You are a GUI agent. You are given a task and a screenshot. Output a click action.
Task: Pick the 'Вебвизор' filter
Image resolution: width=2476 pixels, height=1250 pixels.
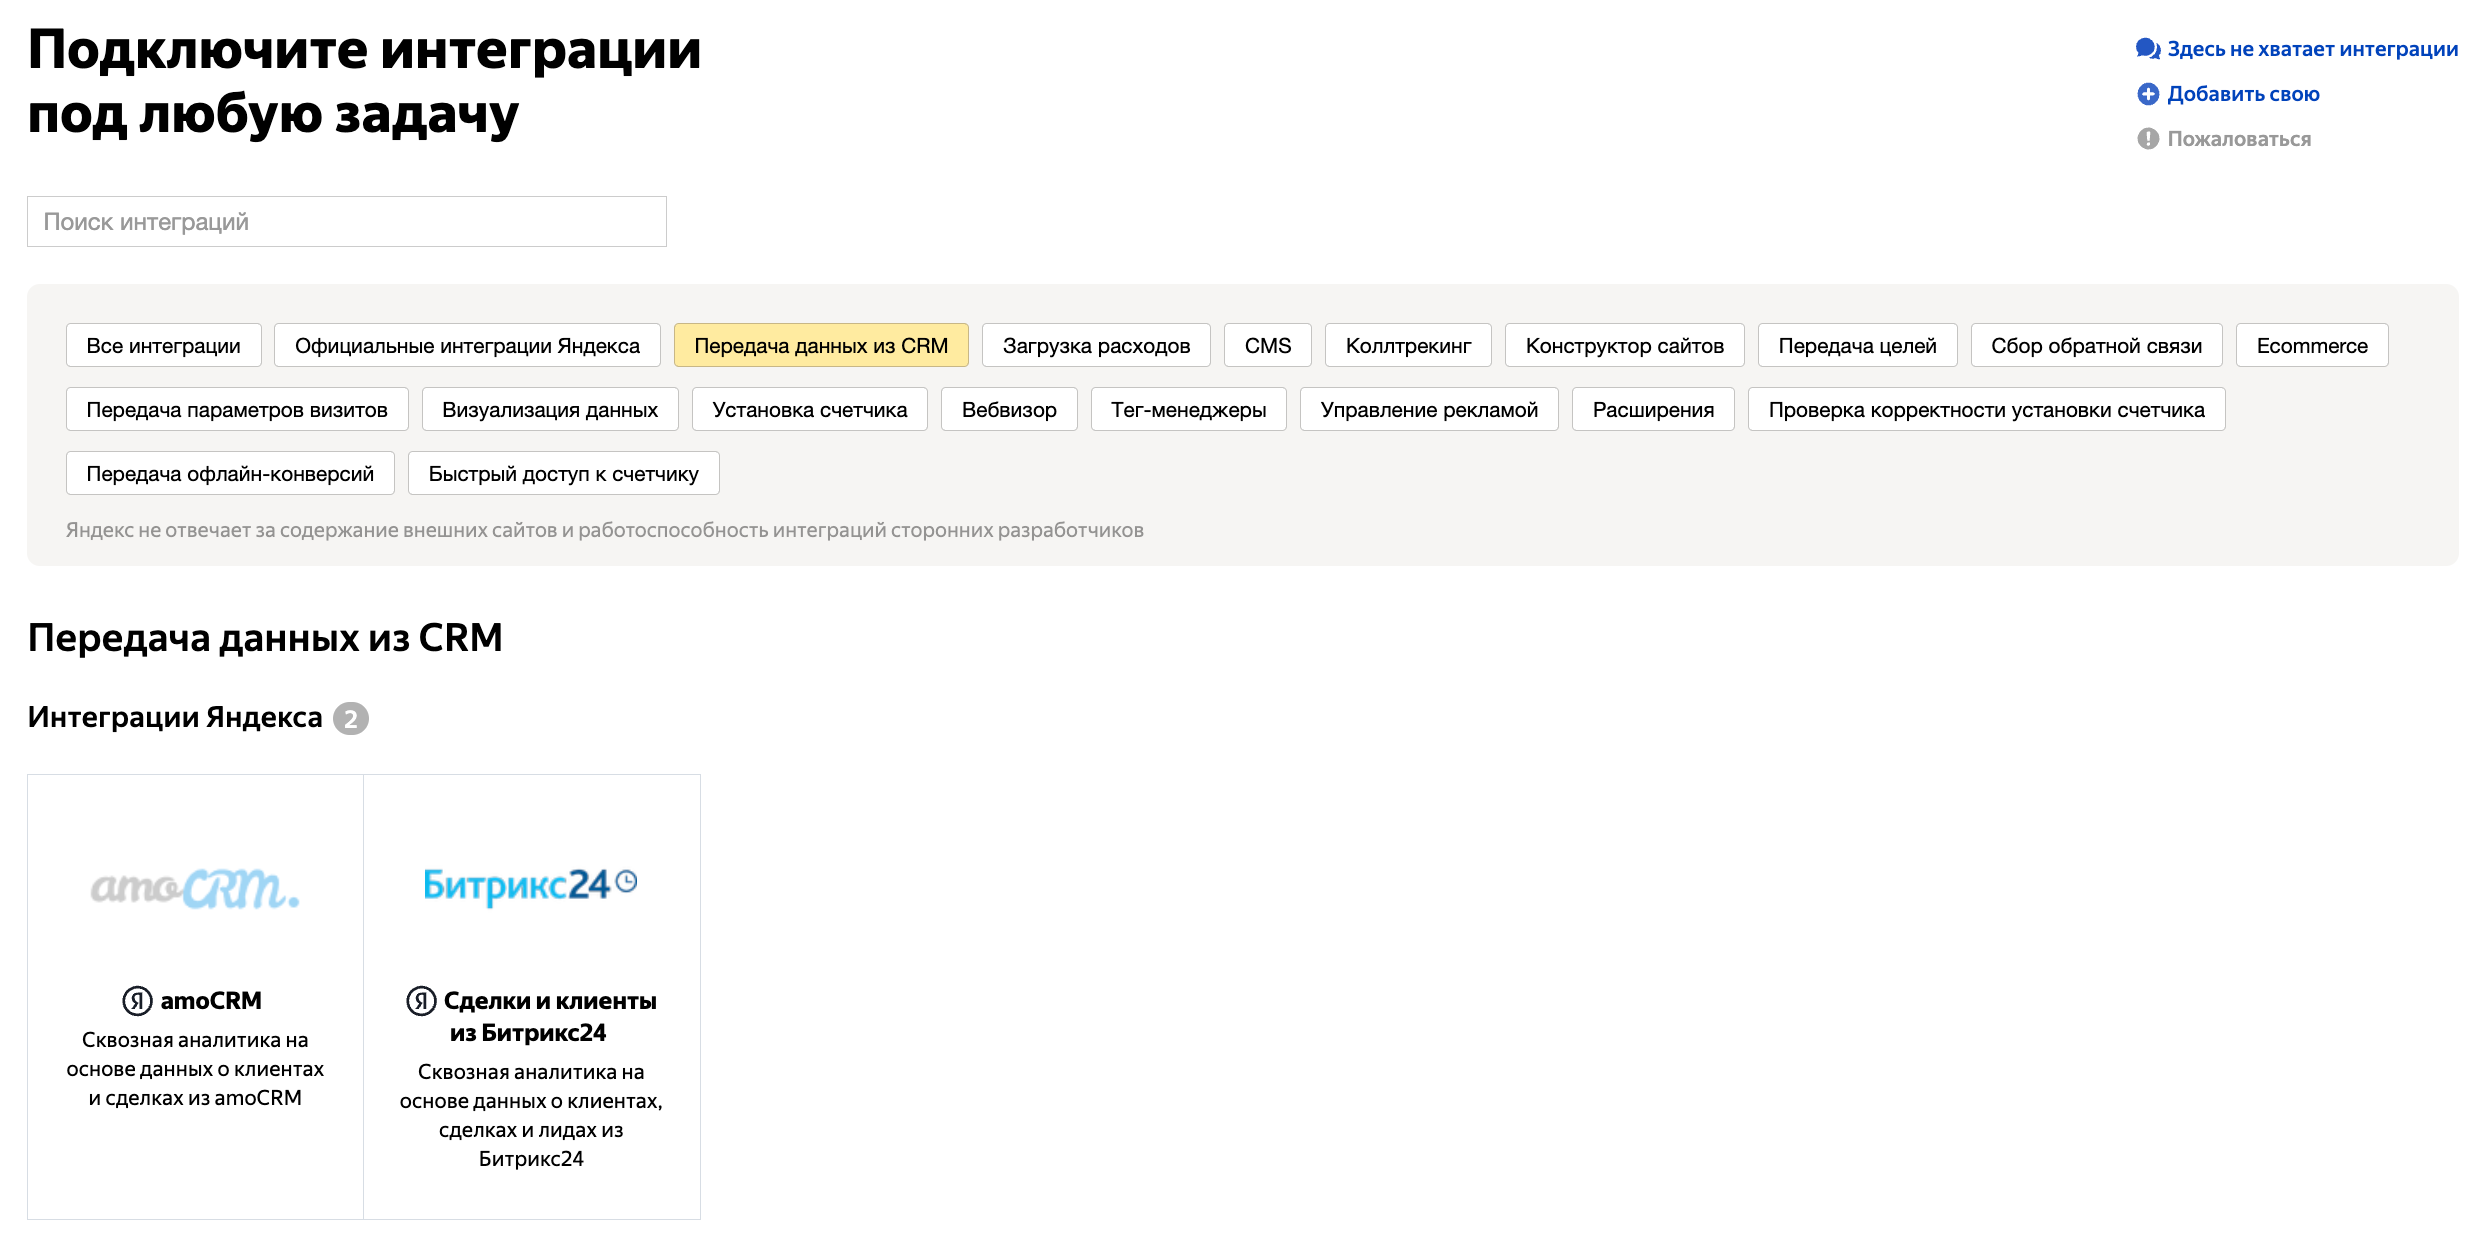[x=1009, y=409]
